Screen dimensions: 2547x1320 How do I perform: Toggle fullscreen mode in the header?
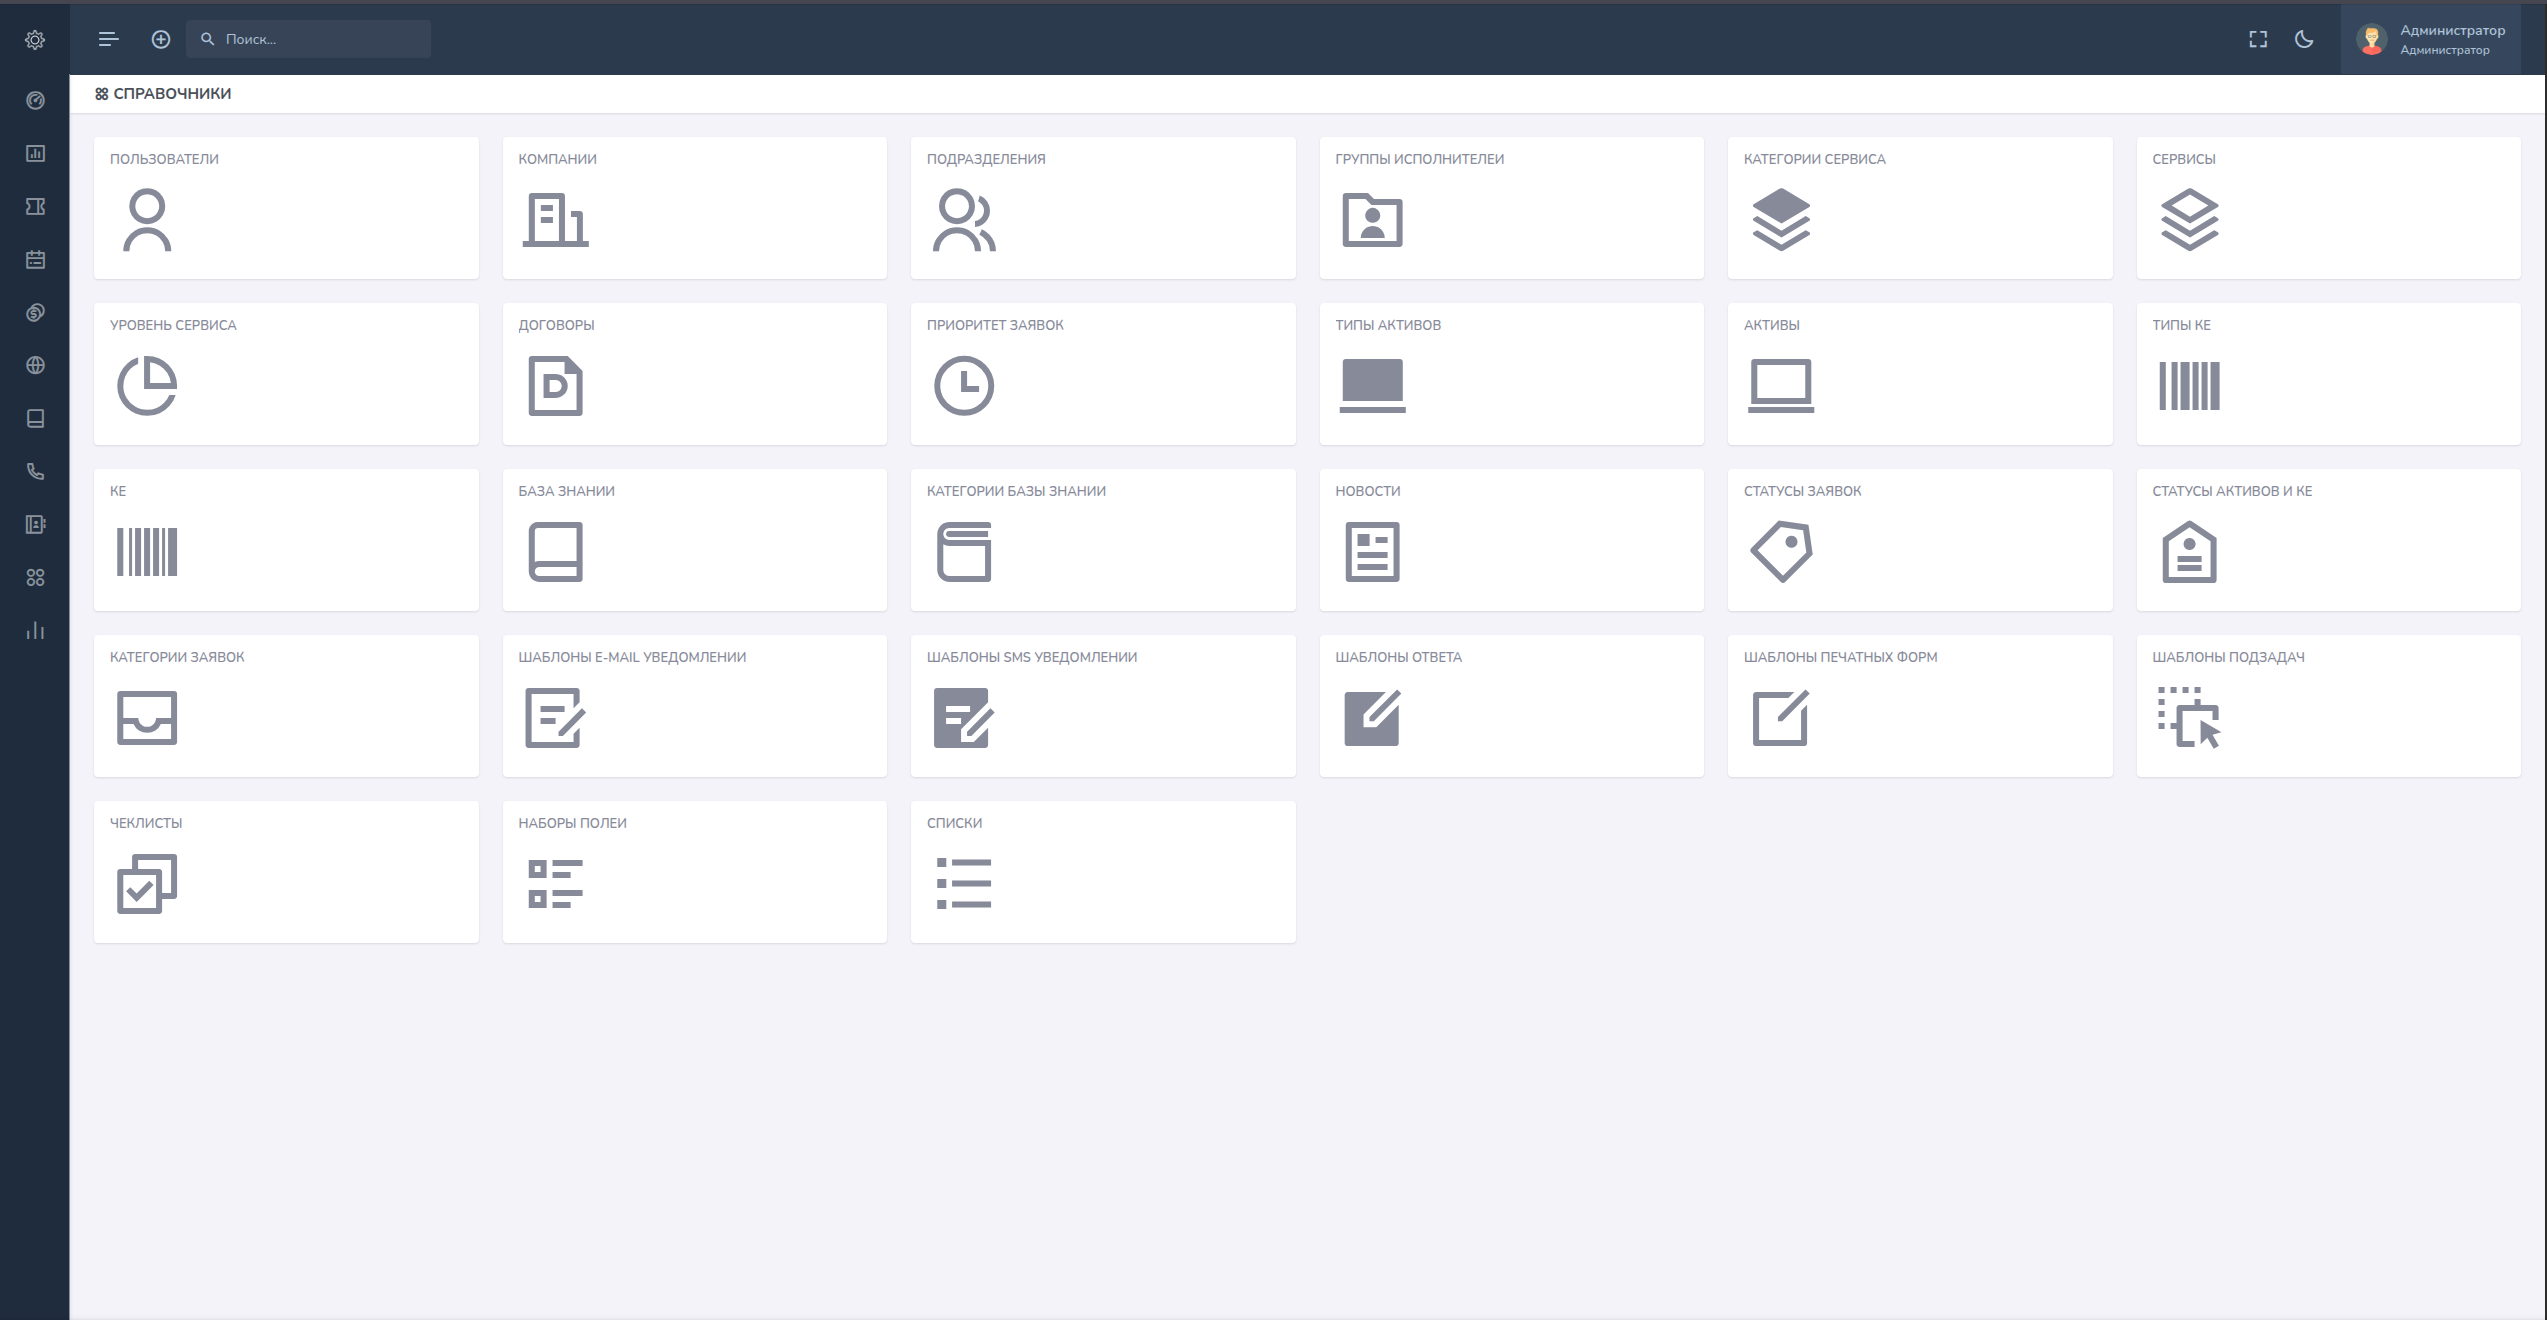click(2258, 39)
